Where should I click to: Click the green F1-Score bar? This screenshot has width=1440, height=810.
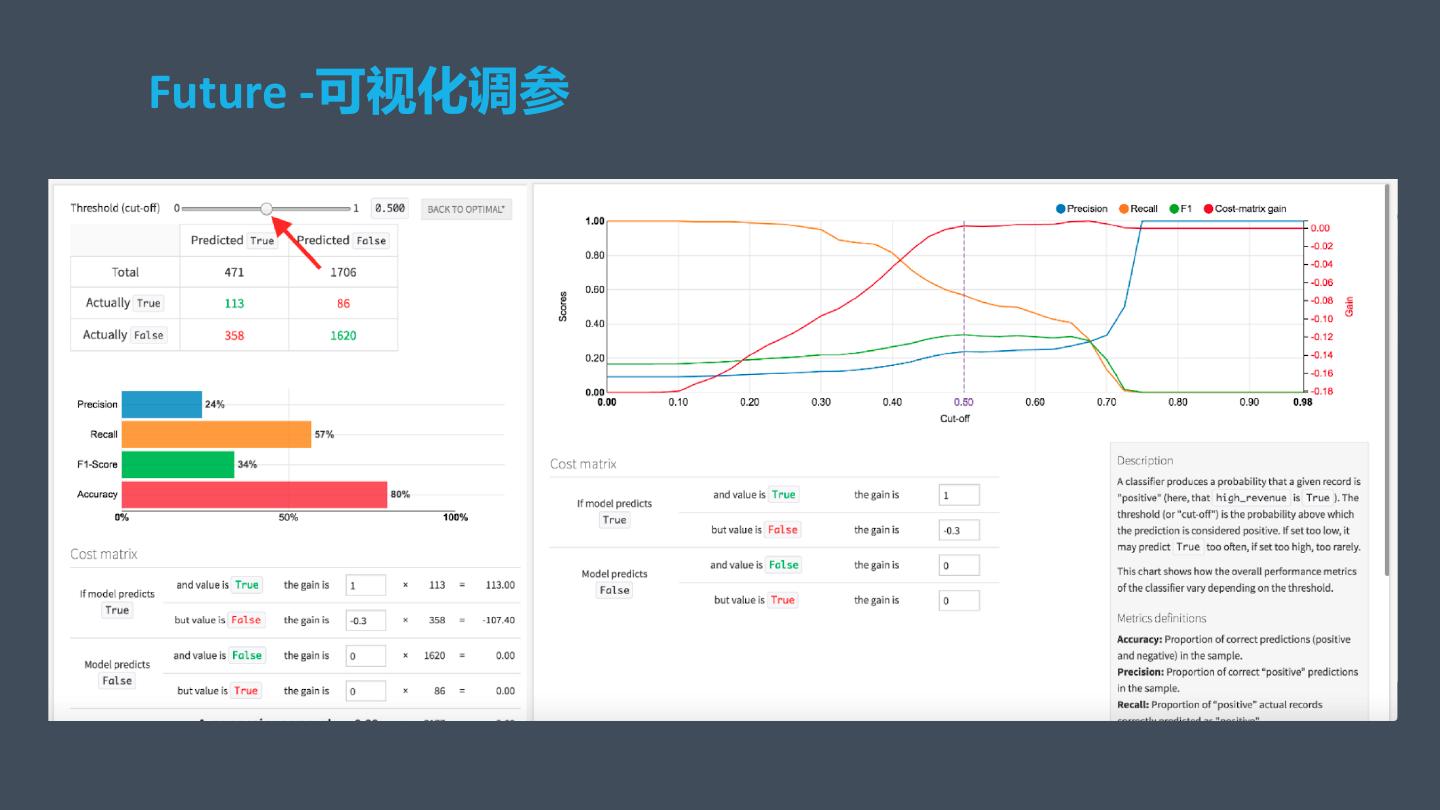pos(178,464)
